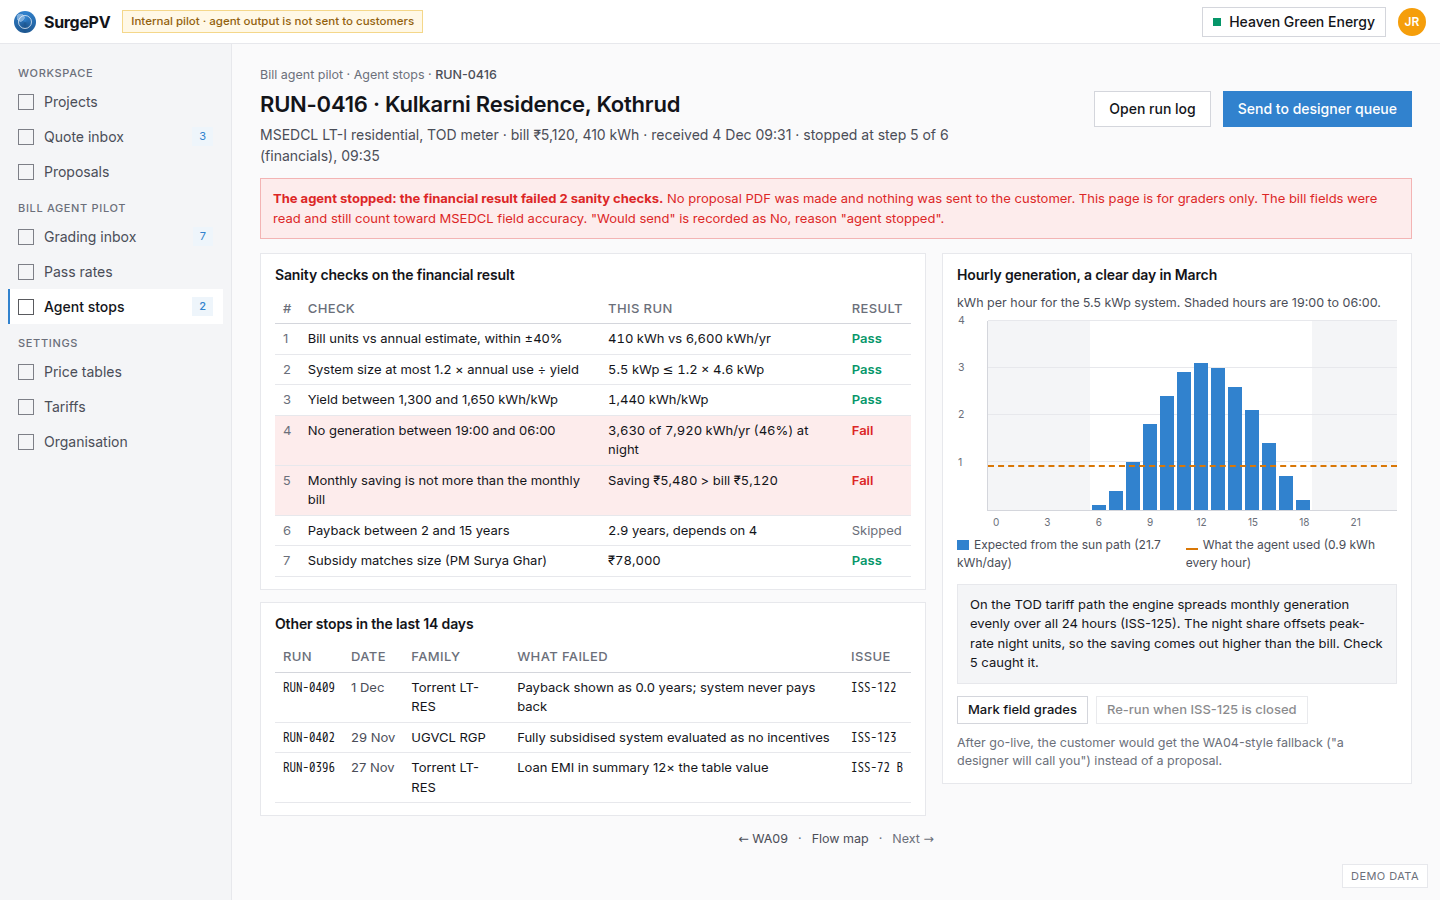Navigate to Tariffs settings
Screen dimensions: 1440x900
115,407
